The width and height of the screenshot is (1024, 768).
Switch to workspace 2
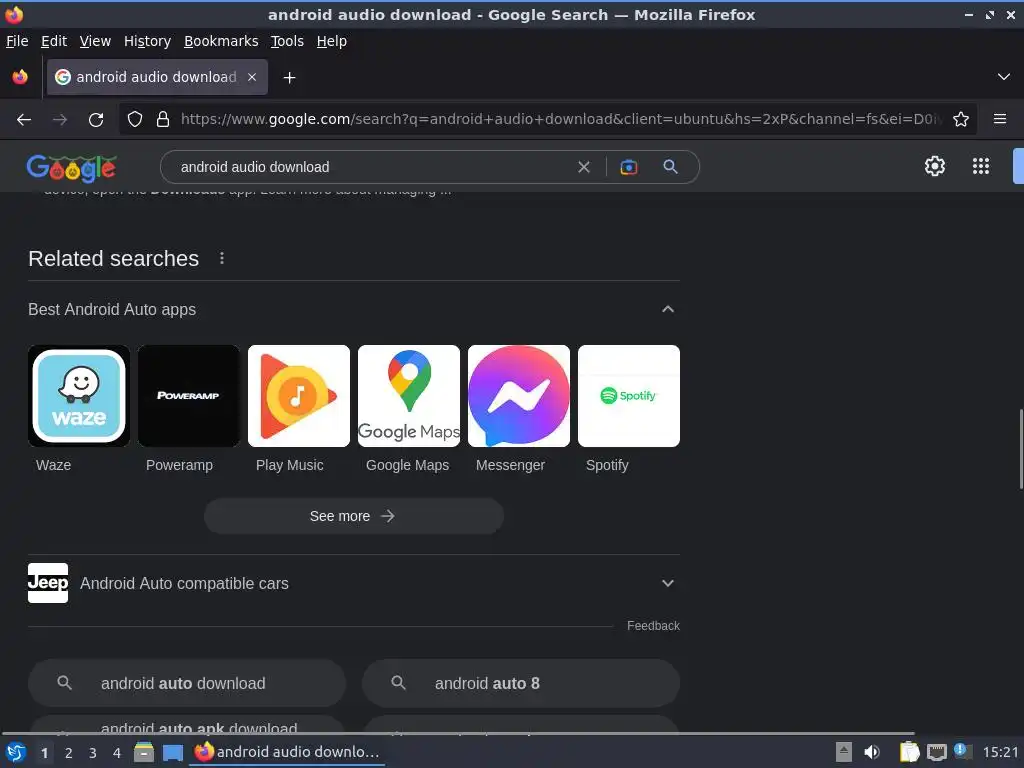point(69,753)
